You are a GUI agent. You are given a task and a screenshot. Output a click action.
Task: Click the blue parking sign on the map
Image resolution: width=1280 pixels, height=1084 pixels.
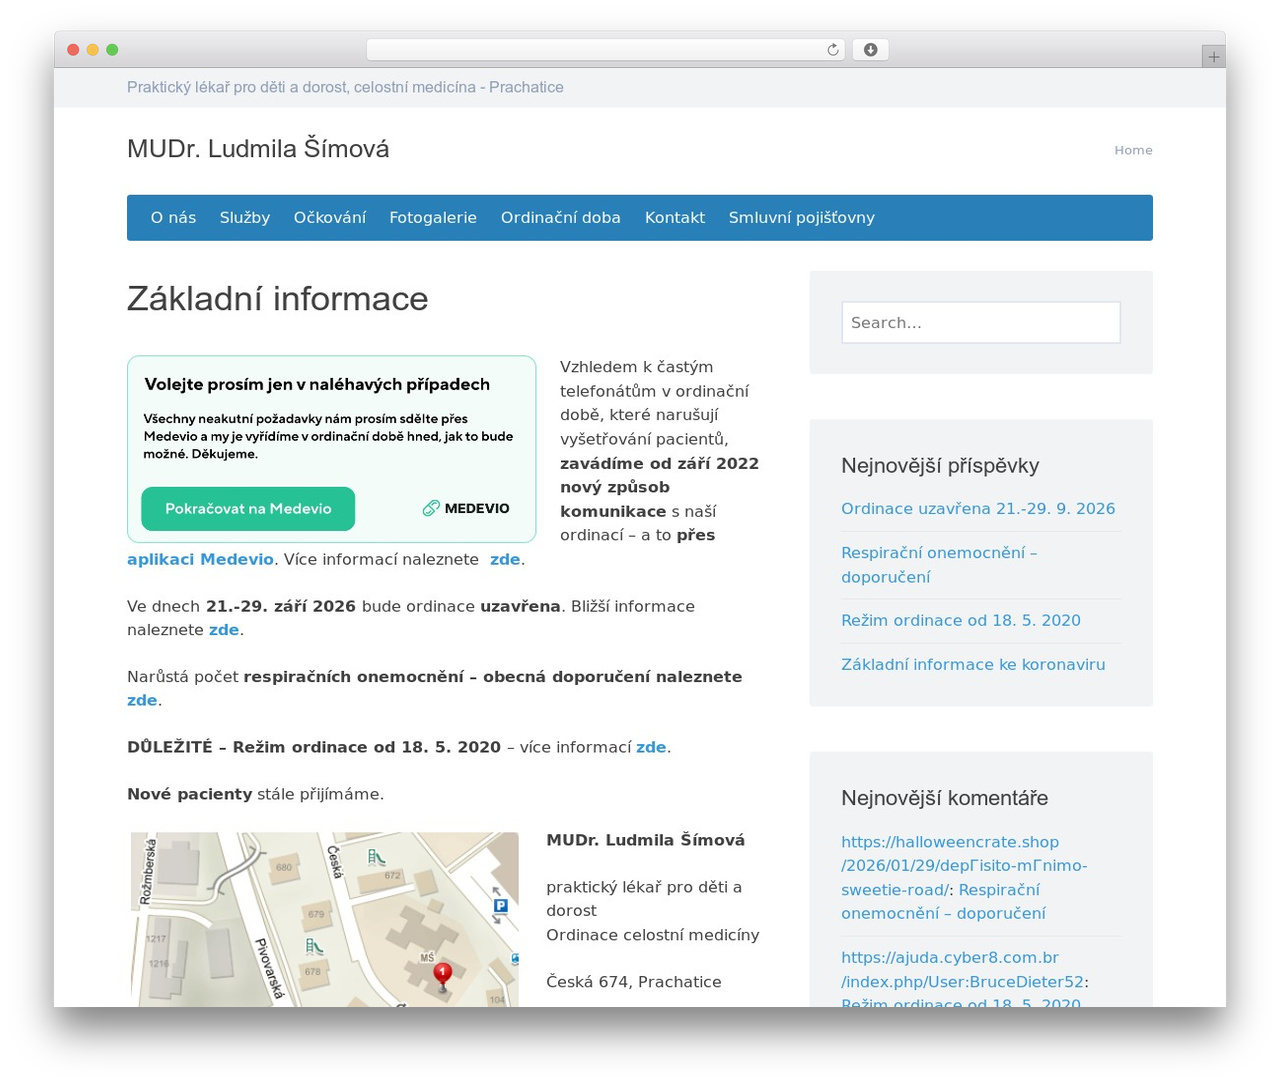tap(500, 906)
